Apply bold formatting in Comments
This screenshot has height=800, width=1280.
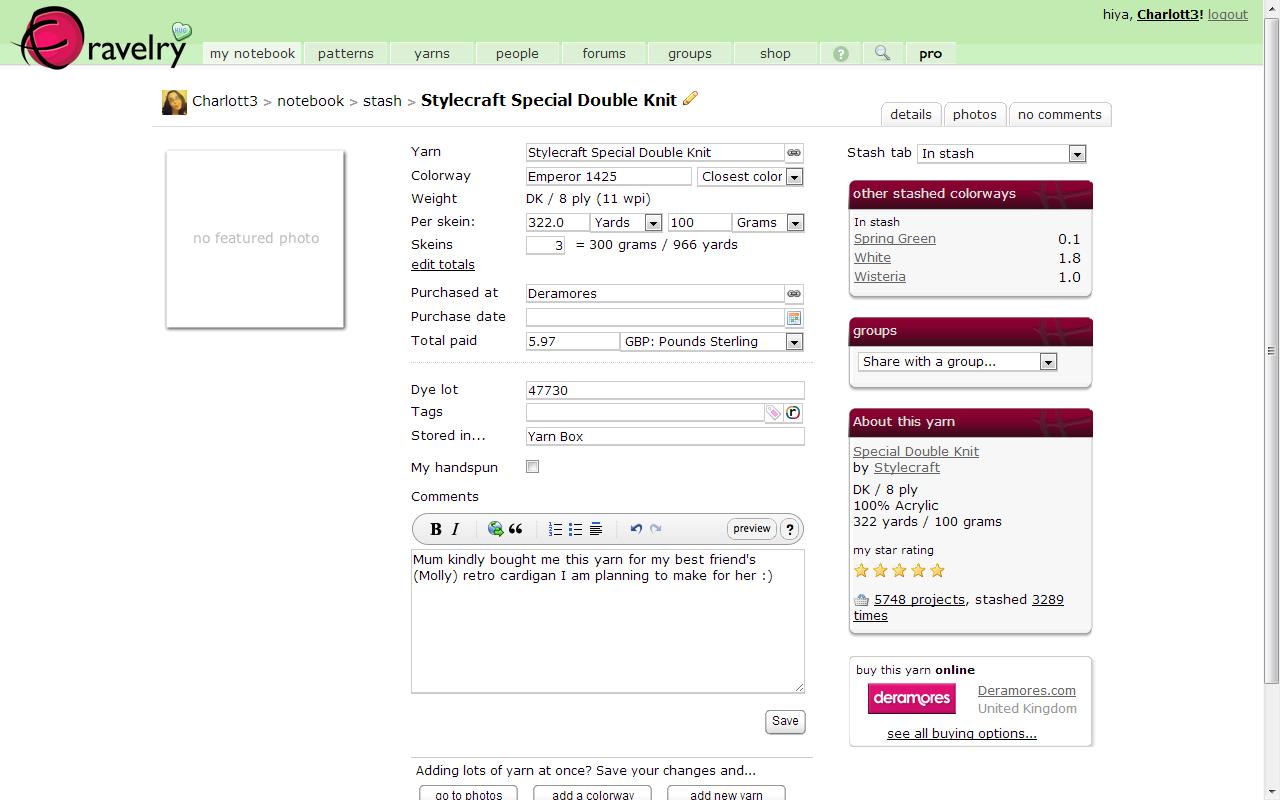click(x=436, y=529)
